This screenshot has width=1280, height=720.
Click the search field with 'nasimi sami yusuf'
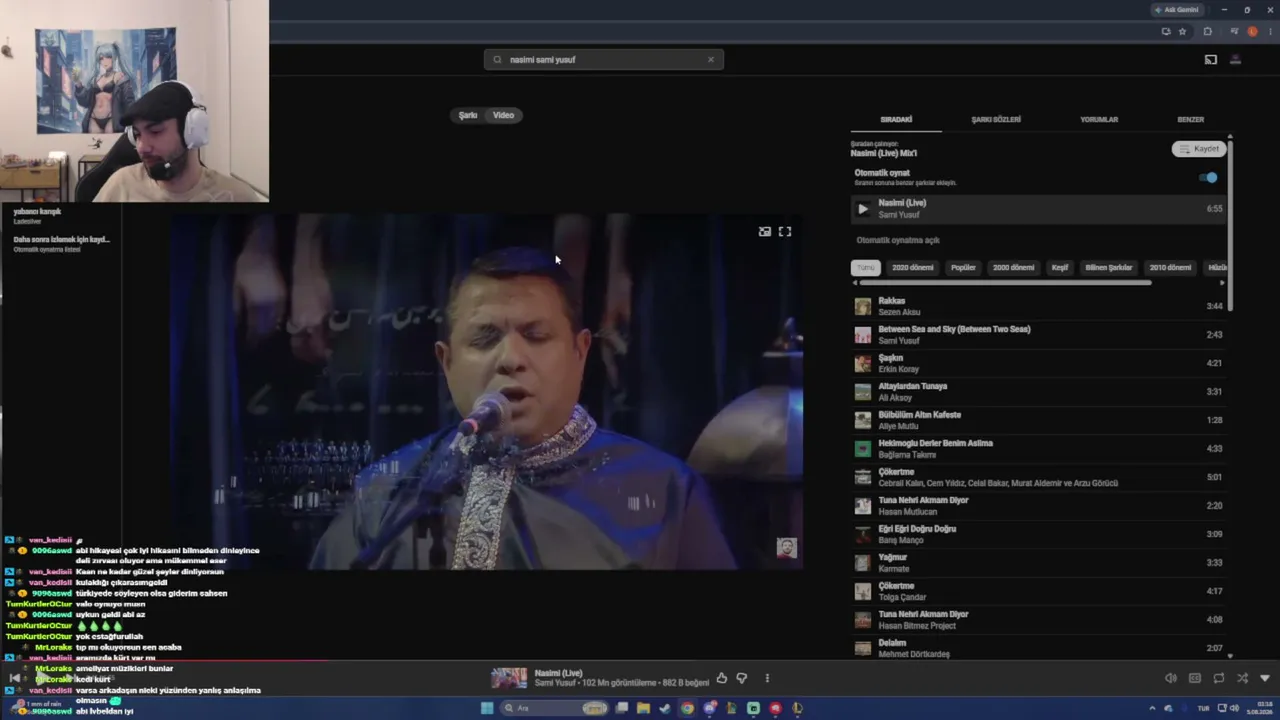click(604, 59)
